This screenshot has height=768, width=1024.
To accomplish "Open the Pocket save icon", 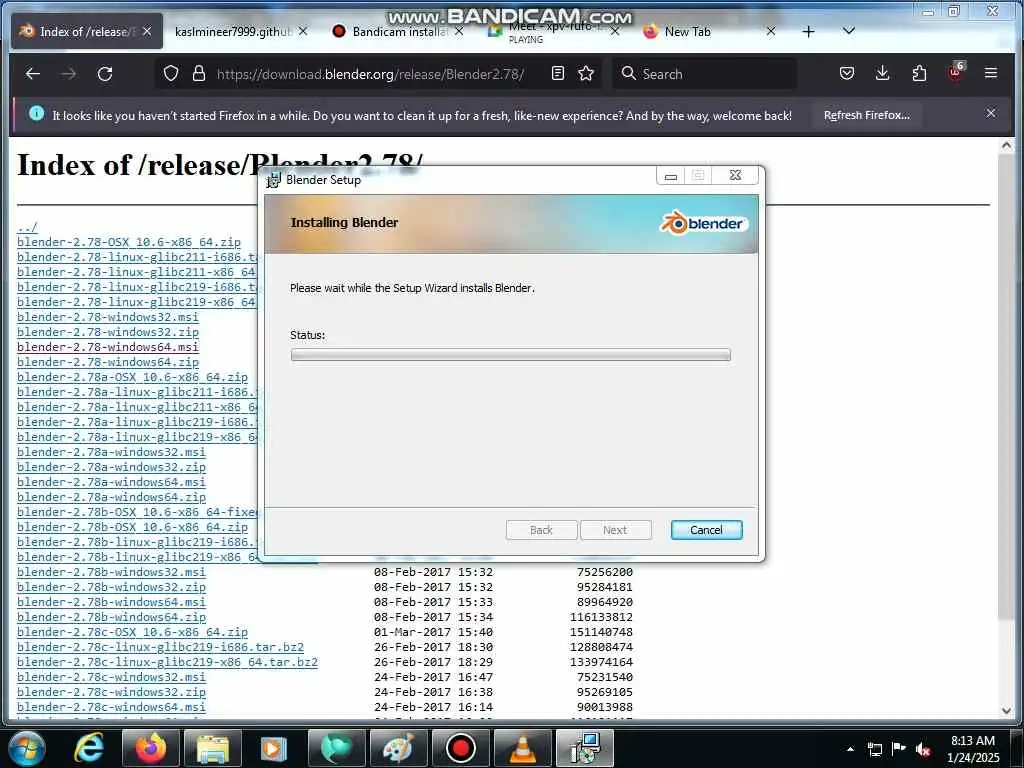I will (x=846, y=73).
